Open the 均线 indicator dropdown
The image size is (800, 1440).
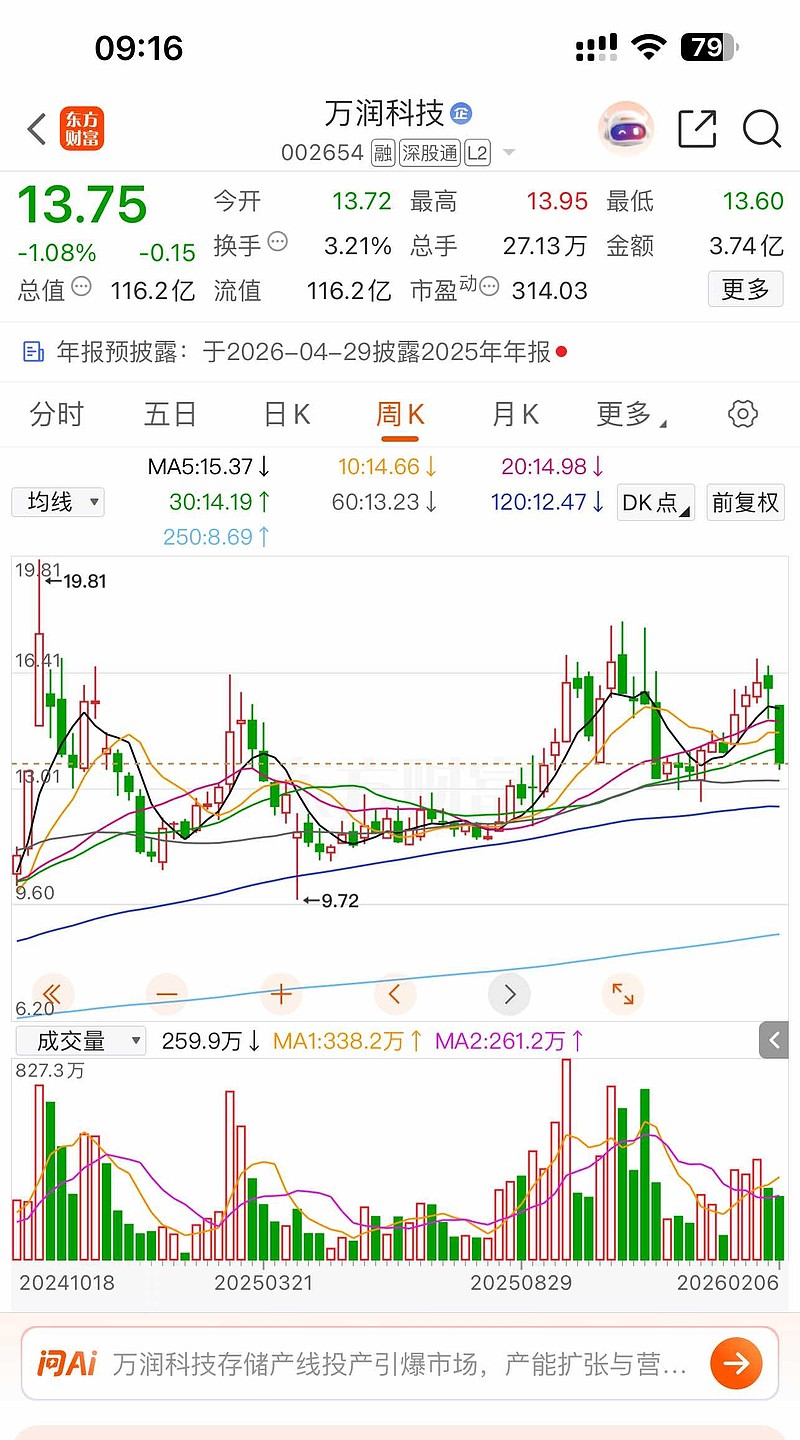pos(57,502)
